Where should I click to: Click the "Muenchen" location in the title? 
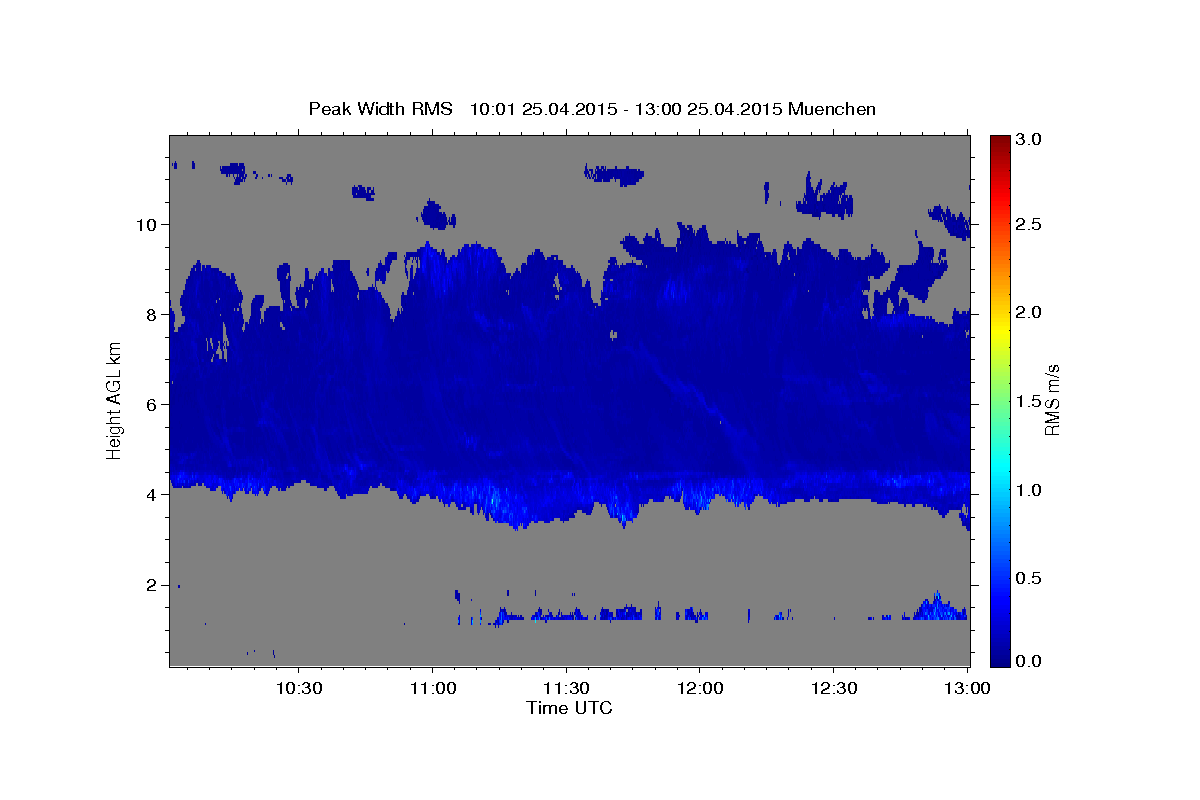832,108
